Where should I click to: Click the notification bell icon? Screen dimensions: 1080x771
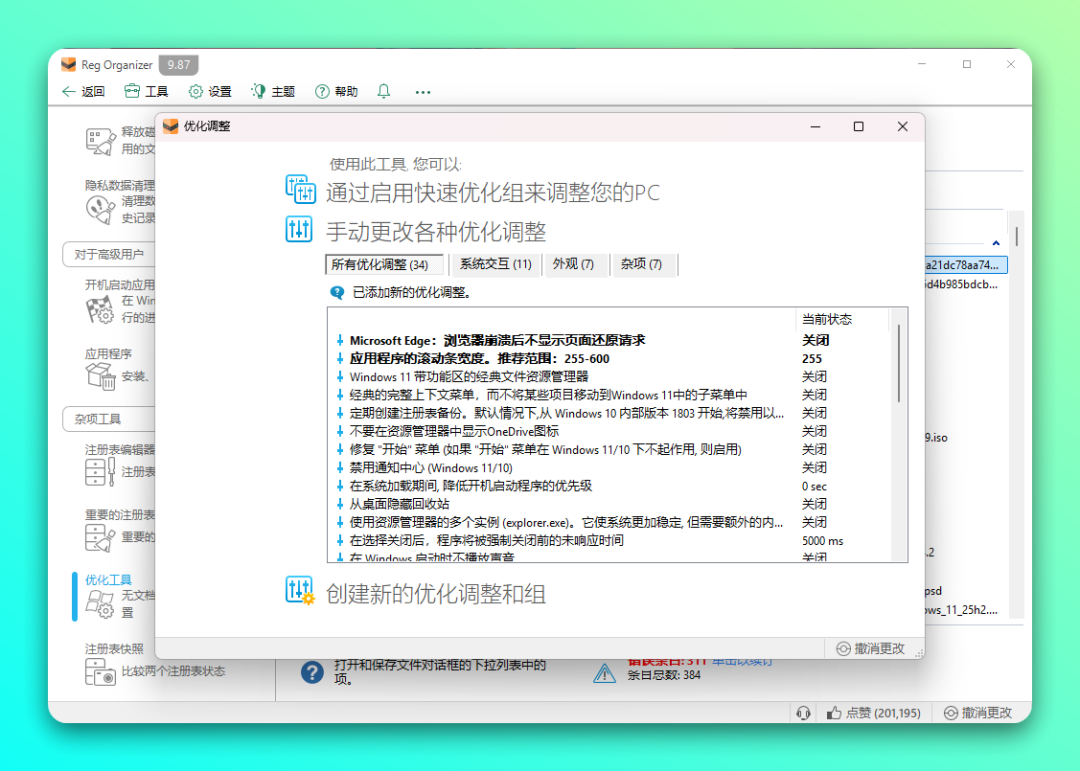click(x=384, y=91)
